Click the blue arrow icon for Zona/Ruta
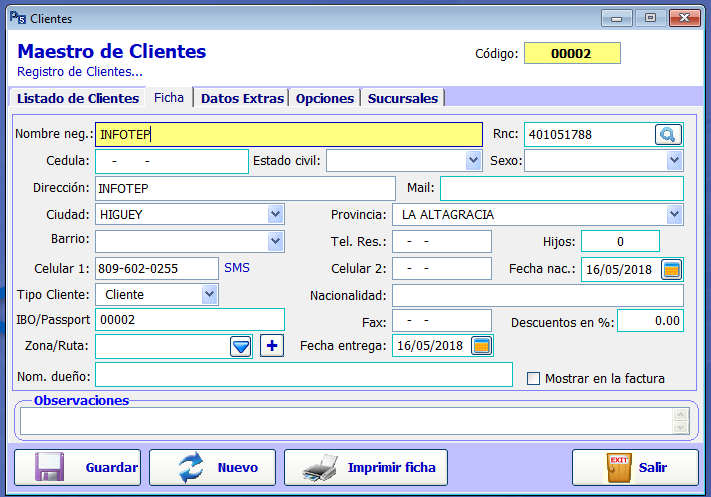Image resolution: width=711 pixels, height=497 pixels. pos(240,346)
